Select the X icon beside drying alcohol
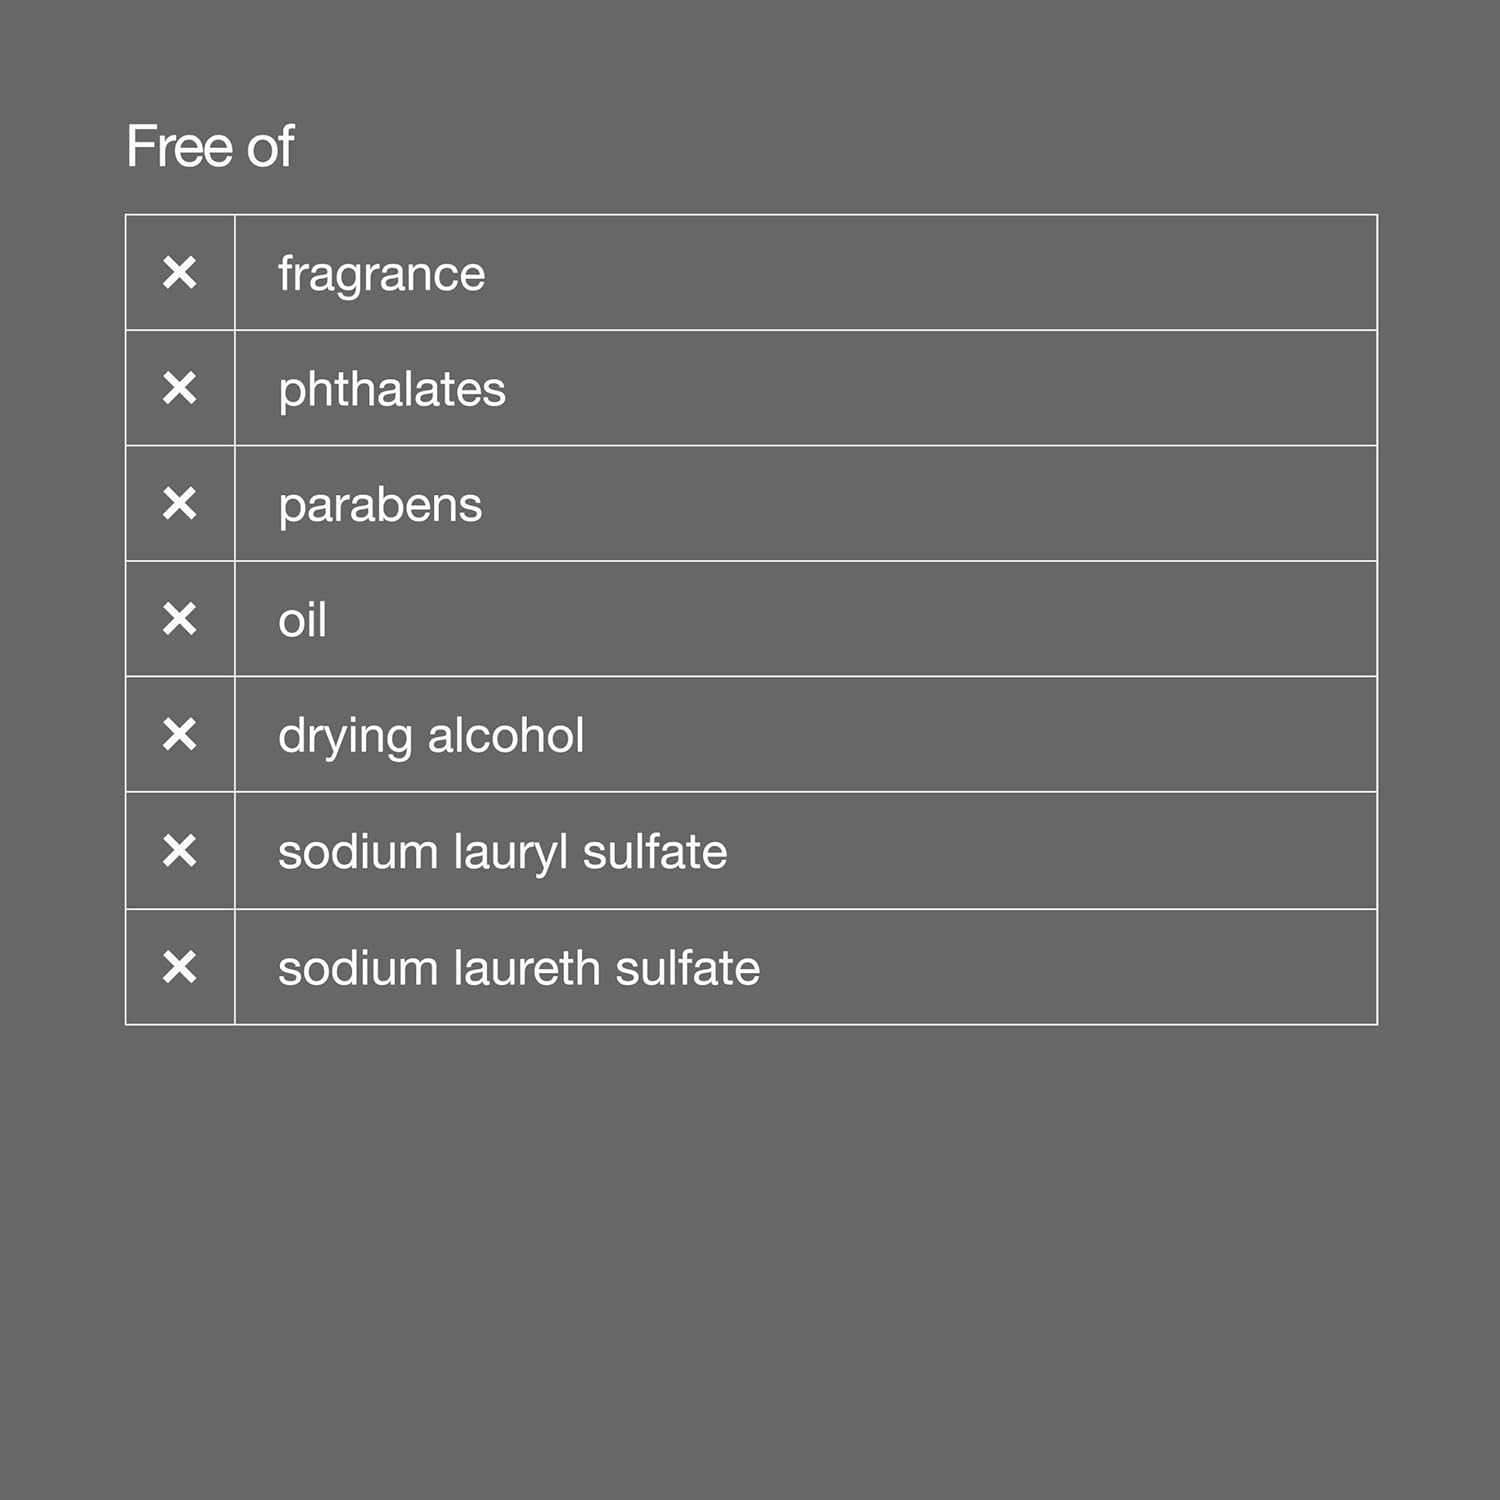The height and width of the screenshot is (1500, 1500). tap(180, 735)
